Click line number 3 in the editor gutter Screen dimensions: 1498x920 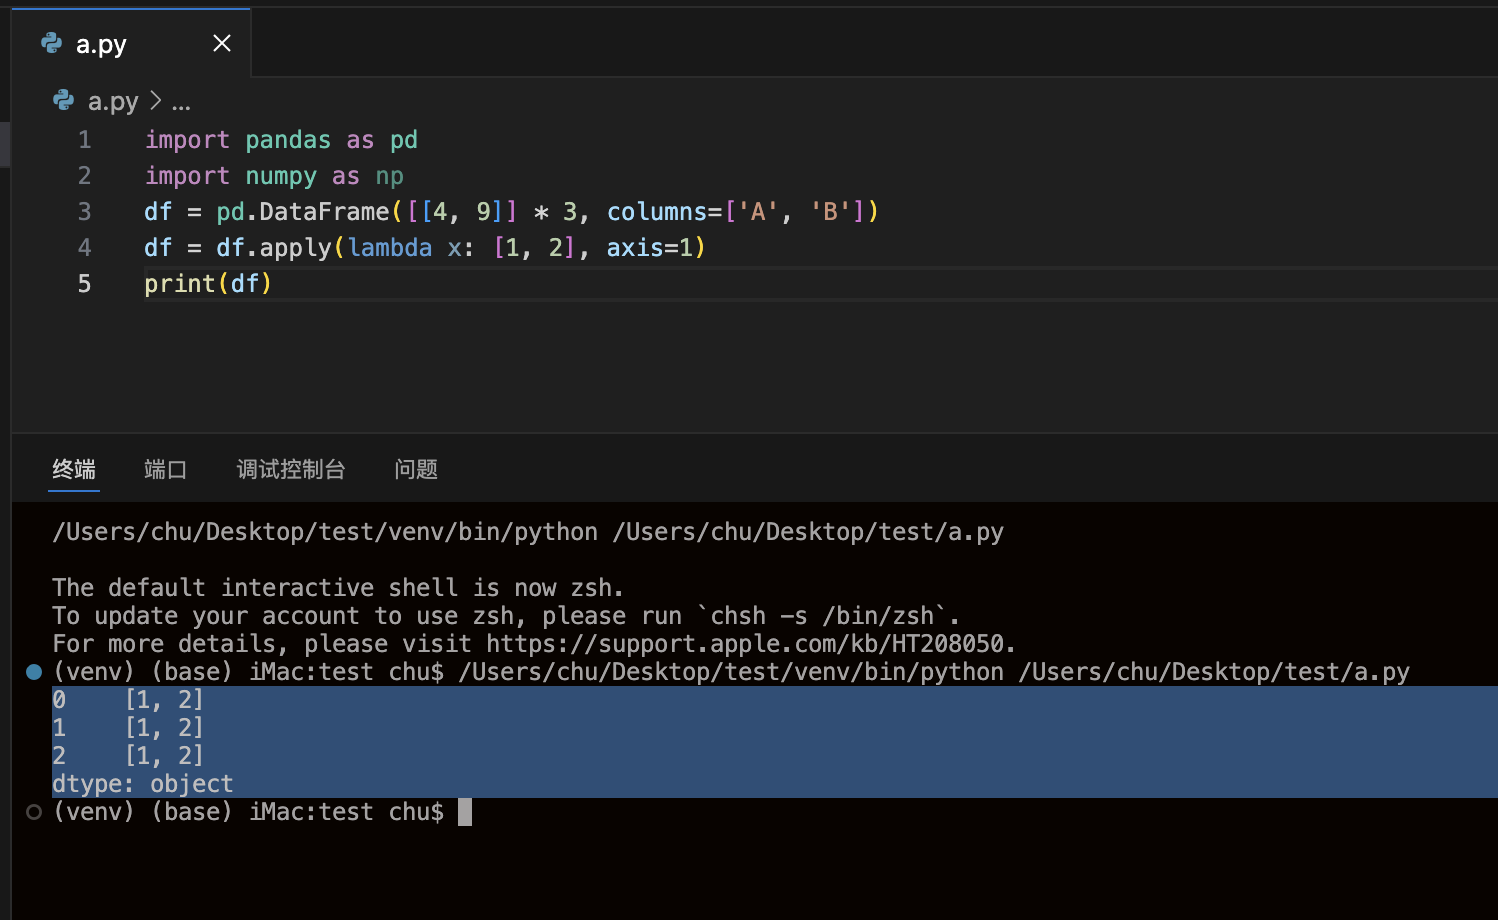click(x=85, y=212)
